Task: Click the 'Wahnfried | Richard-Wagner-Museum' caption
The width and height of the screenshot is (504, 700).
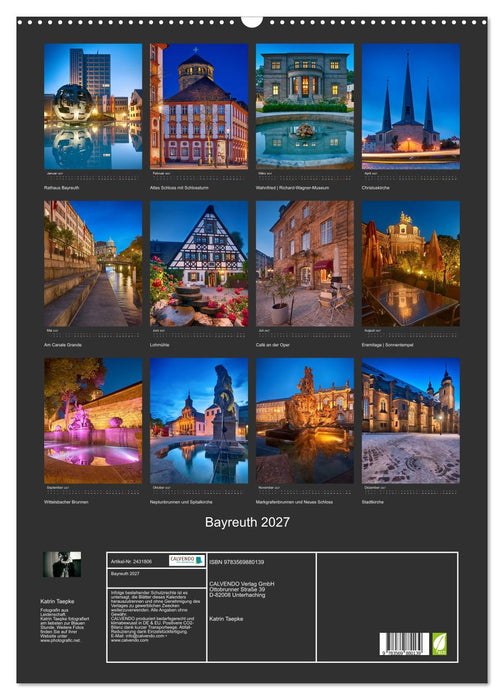Action: [292, 188]
